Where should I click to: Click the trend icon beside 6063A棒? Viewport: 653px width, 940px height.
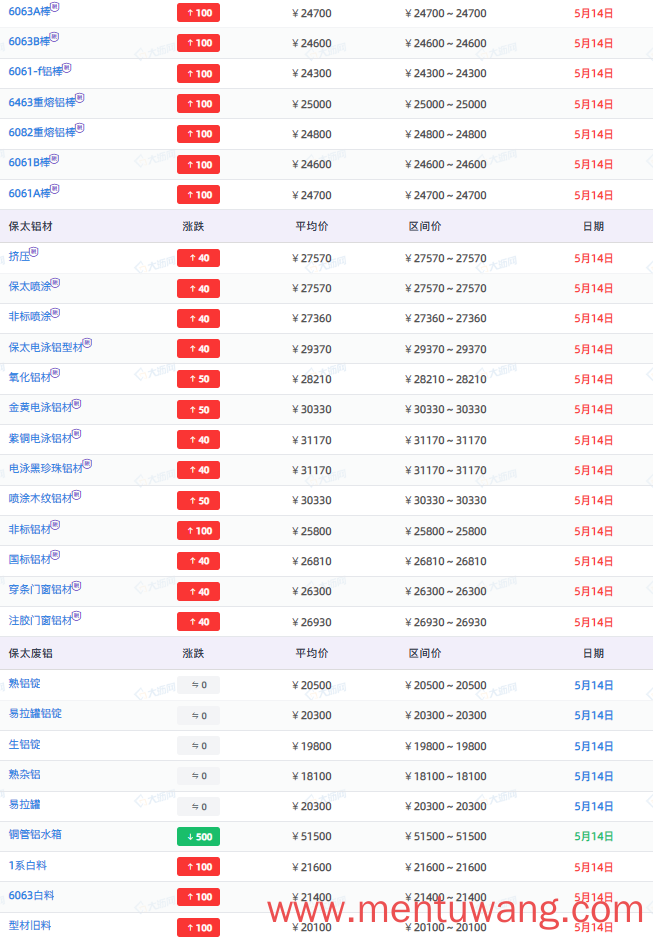coord(55,7)
